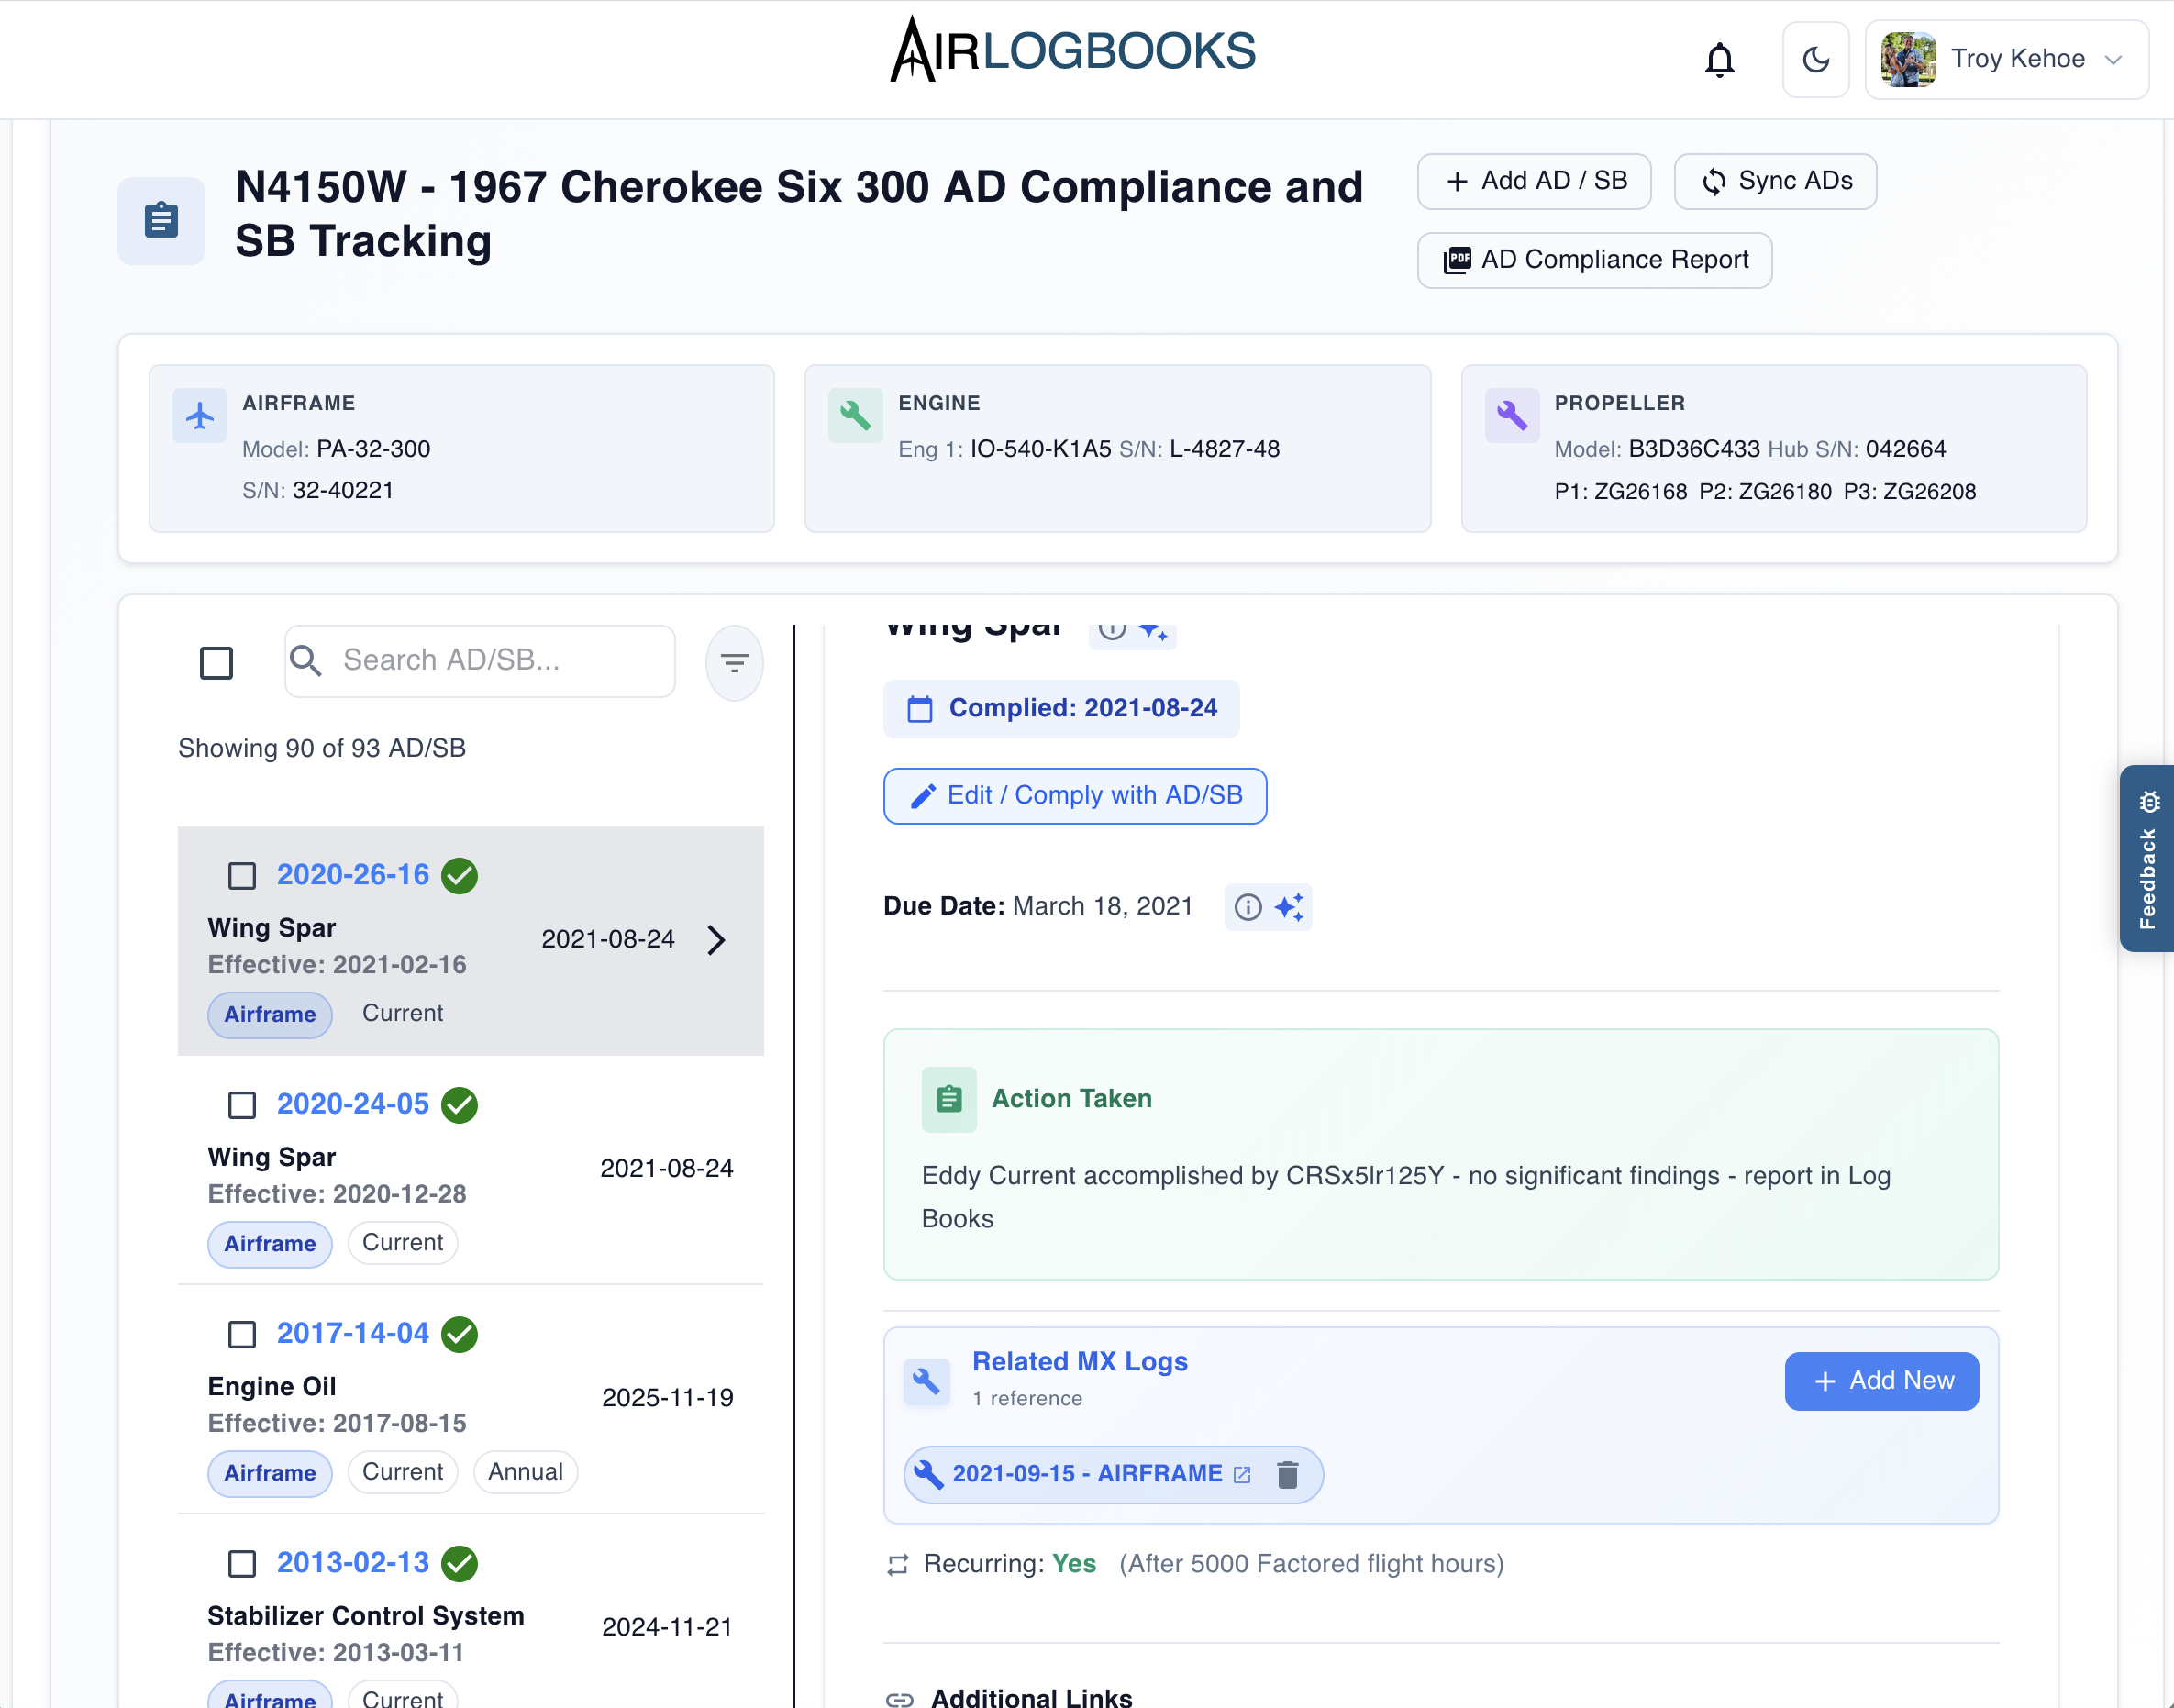Viewport: 2174px width, 1708px height.
Task: Click the wrench icon on Related MX Logs
Action: (927, 1382)
